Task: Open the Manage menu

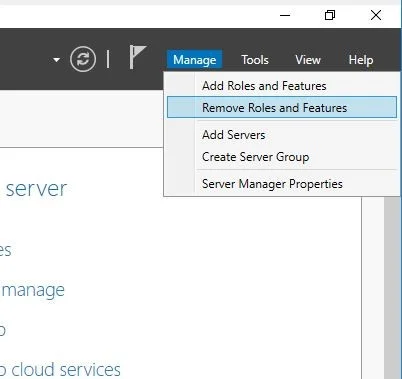Action: point(195,60)
